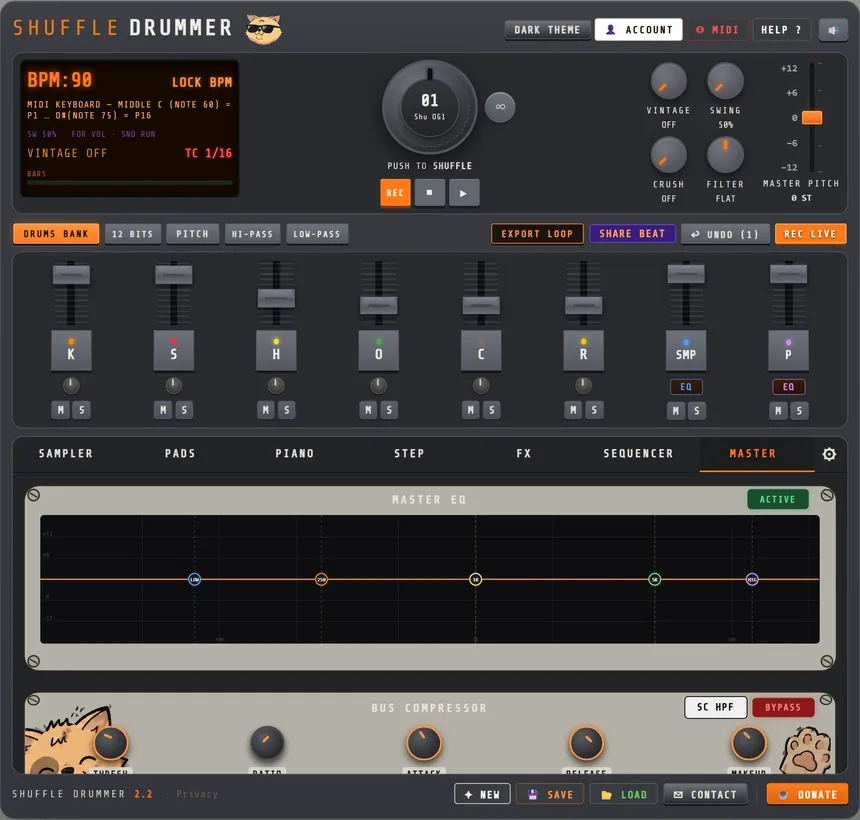Toggle LOCK BPM on the display

(202, 82)
